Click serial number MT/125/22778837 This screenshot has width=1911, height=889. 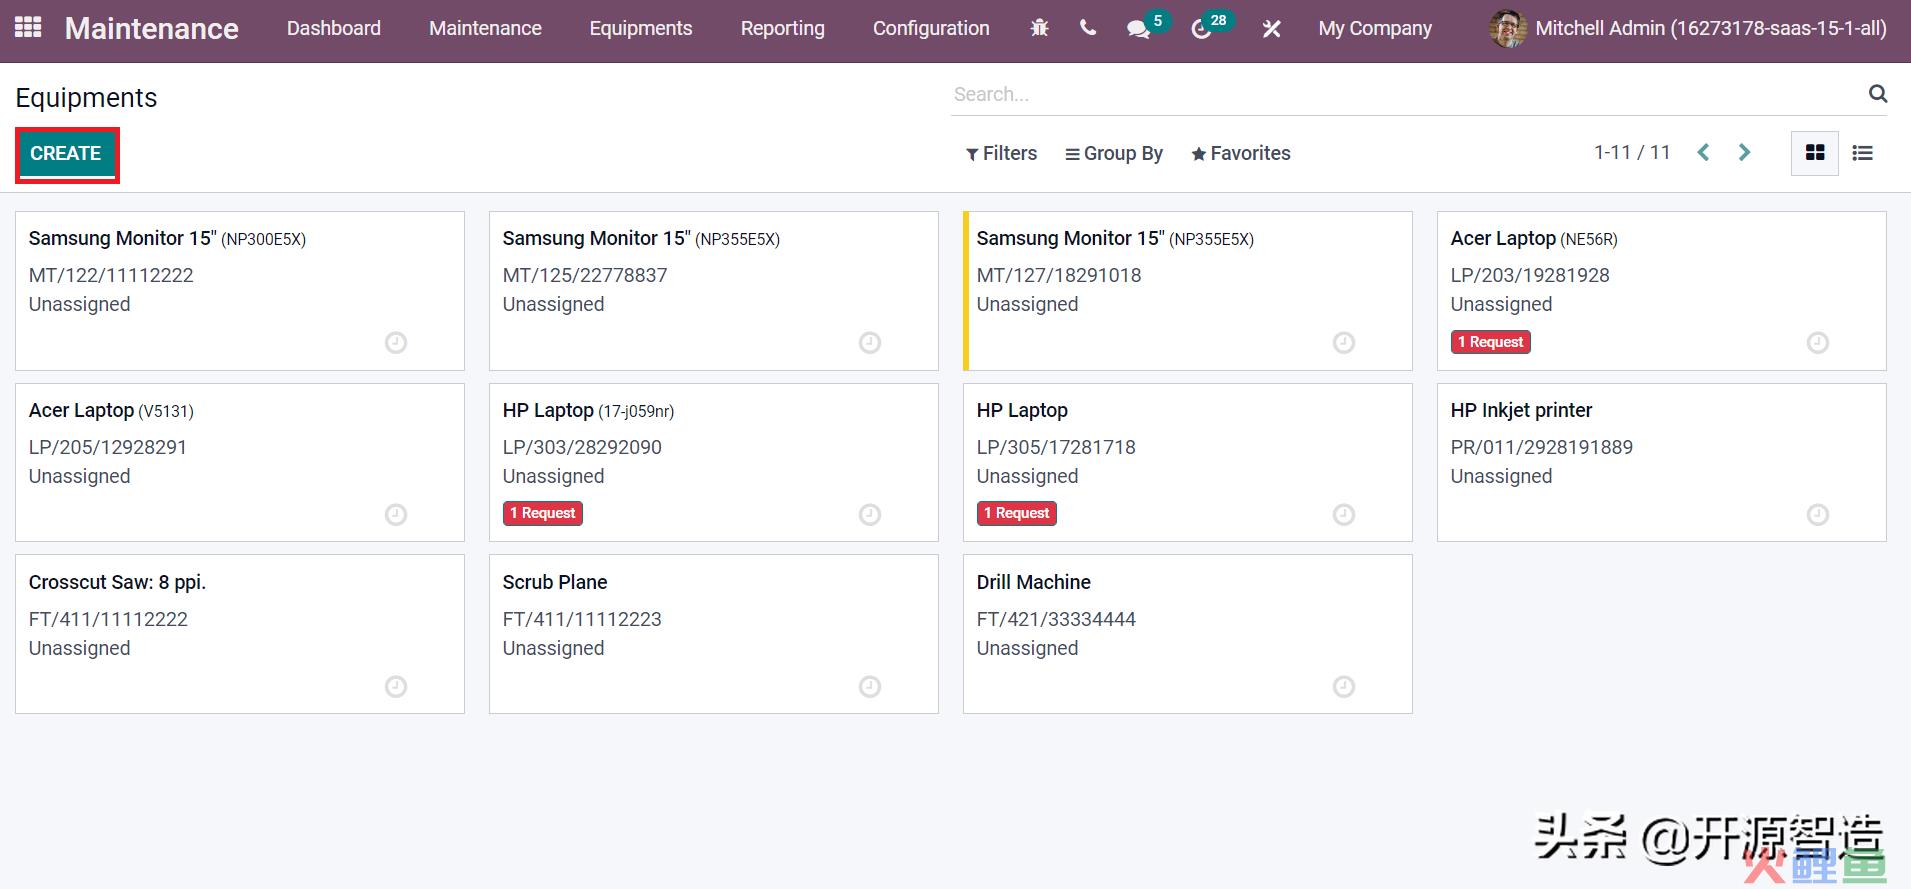[585, 275]
